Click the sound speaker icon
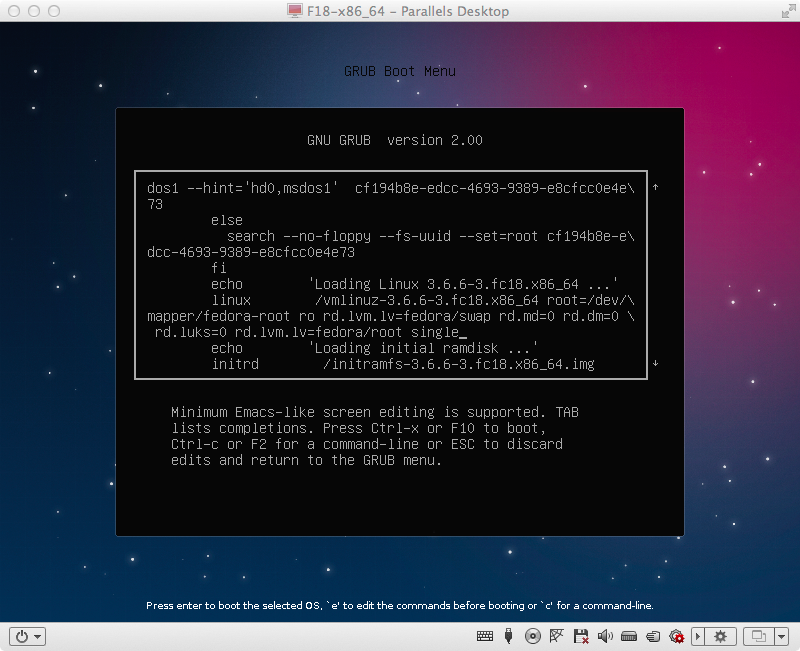This screenshot has width=800, height=651. click(605, 636)
